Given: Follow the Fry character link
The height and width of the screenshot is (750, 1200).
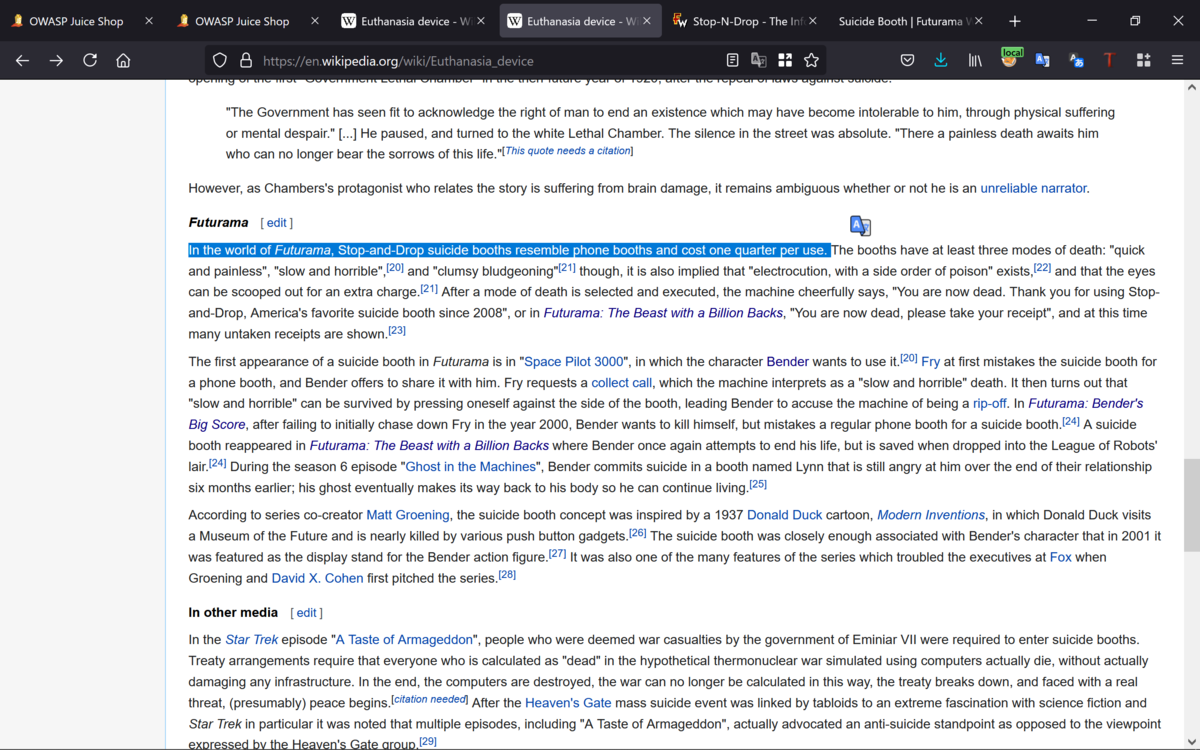Looking at the screenshot, I should pos(931,362).
